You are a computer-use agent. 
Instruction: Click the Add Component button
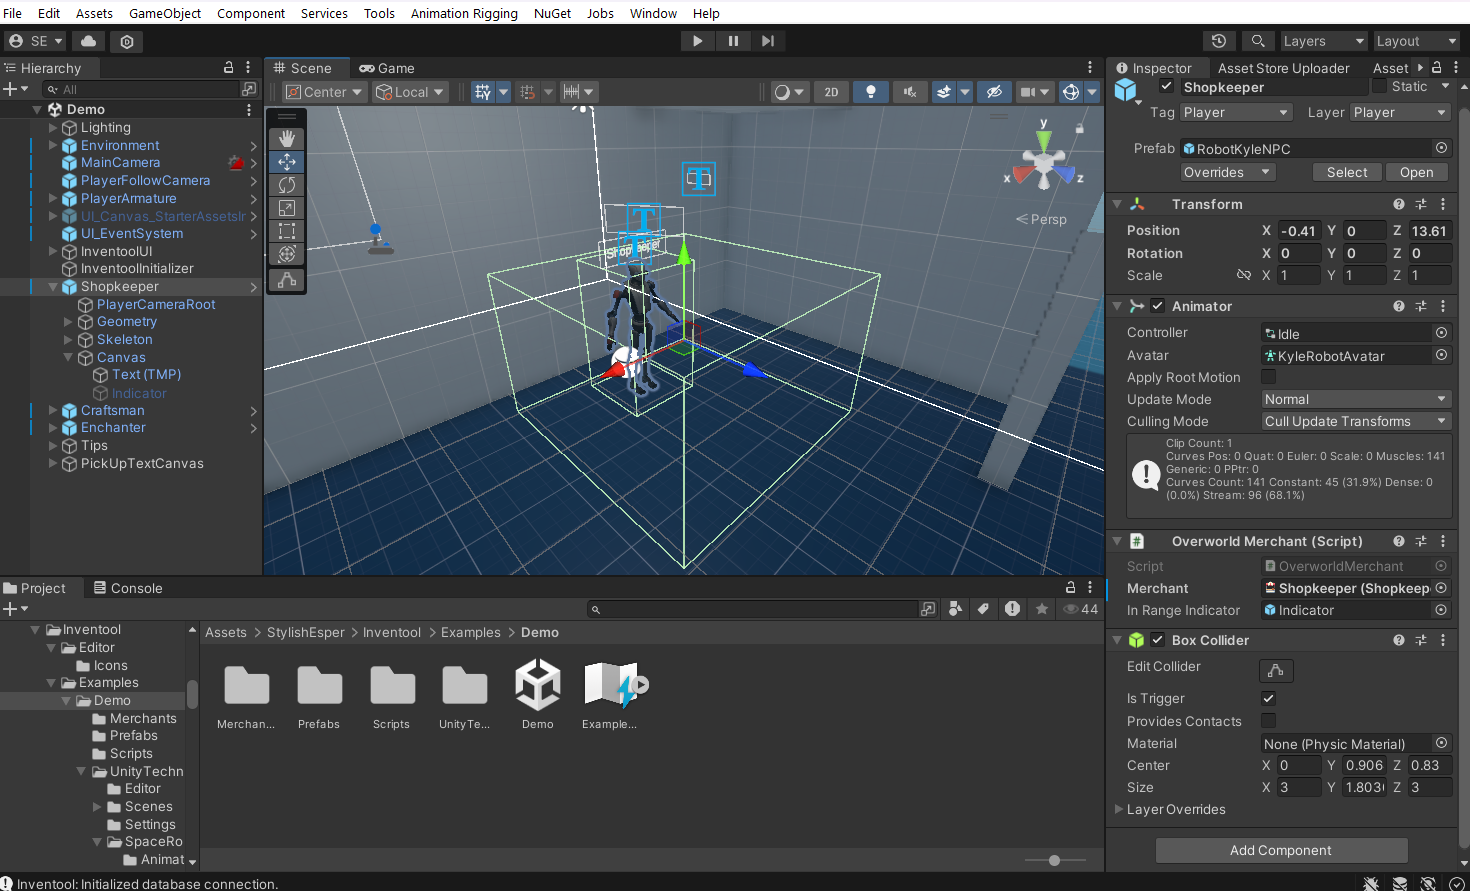pyautogui.click(x=1280, y=850)
